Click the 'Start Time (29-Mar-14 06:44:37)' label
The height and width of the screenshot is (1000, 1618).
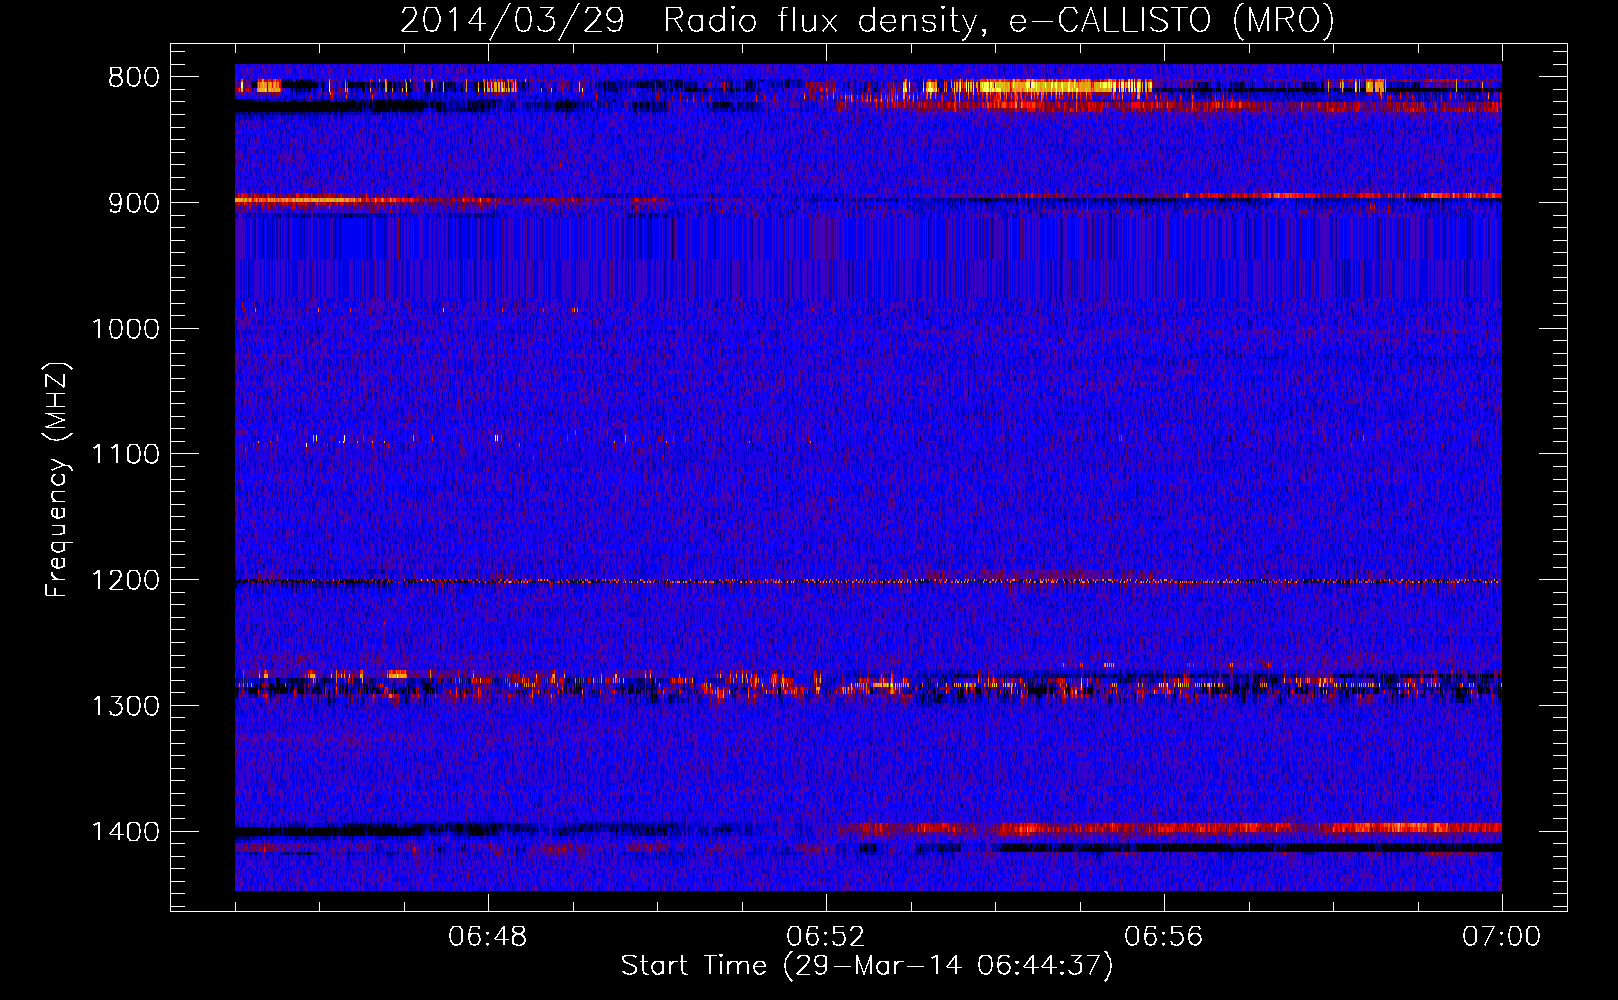pos(866,966)
